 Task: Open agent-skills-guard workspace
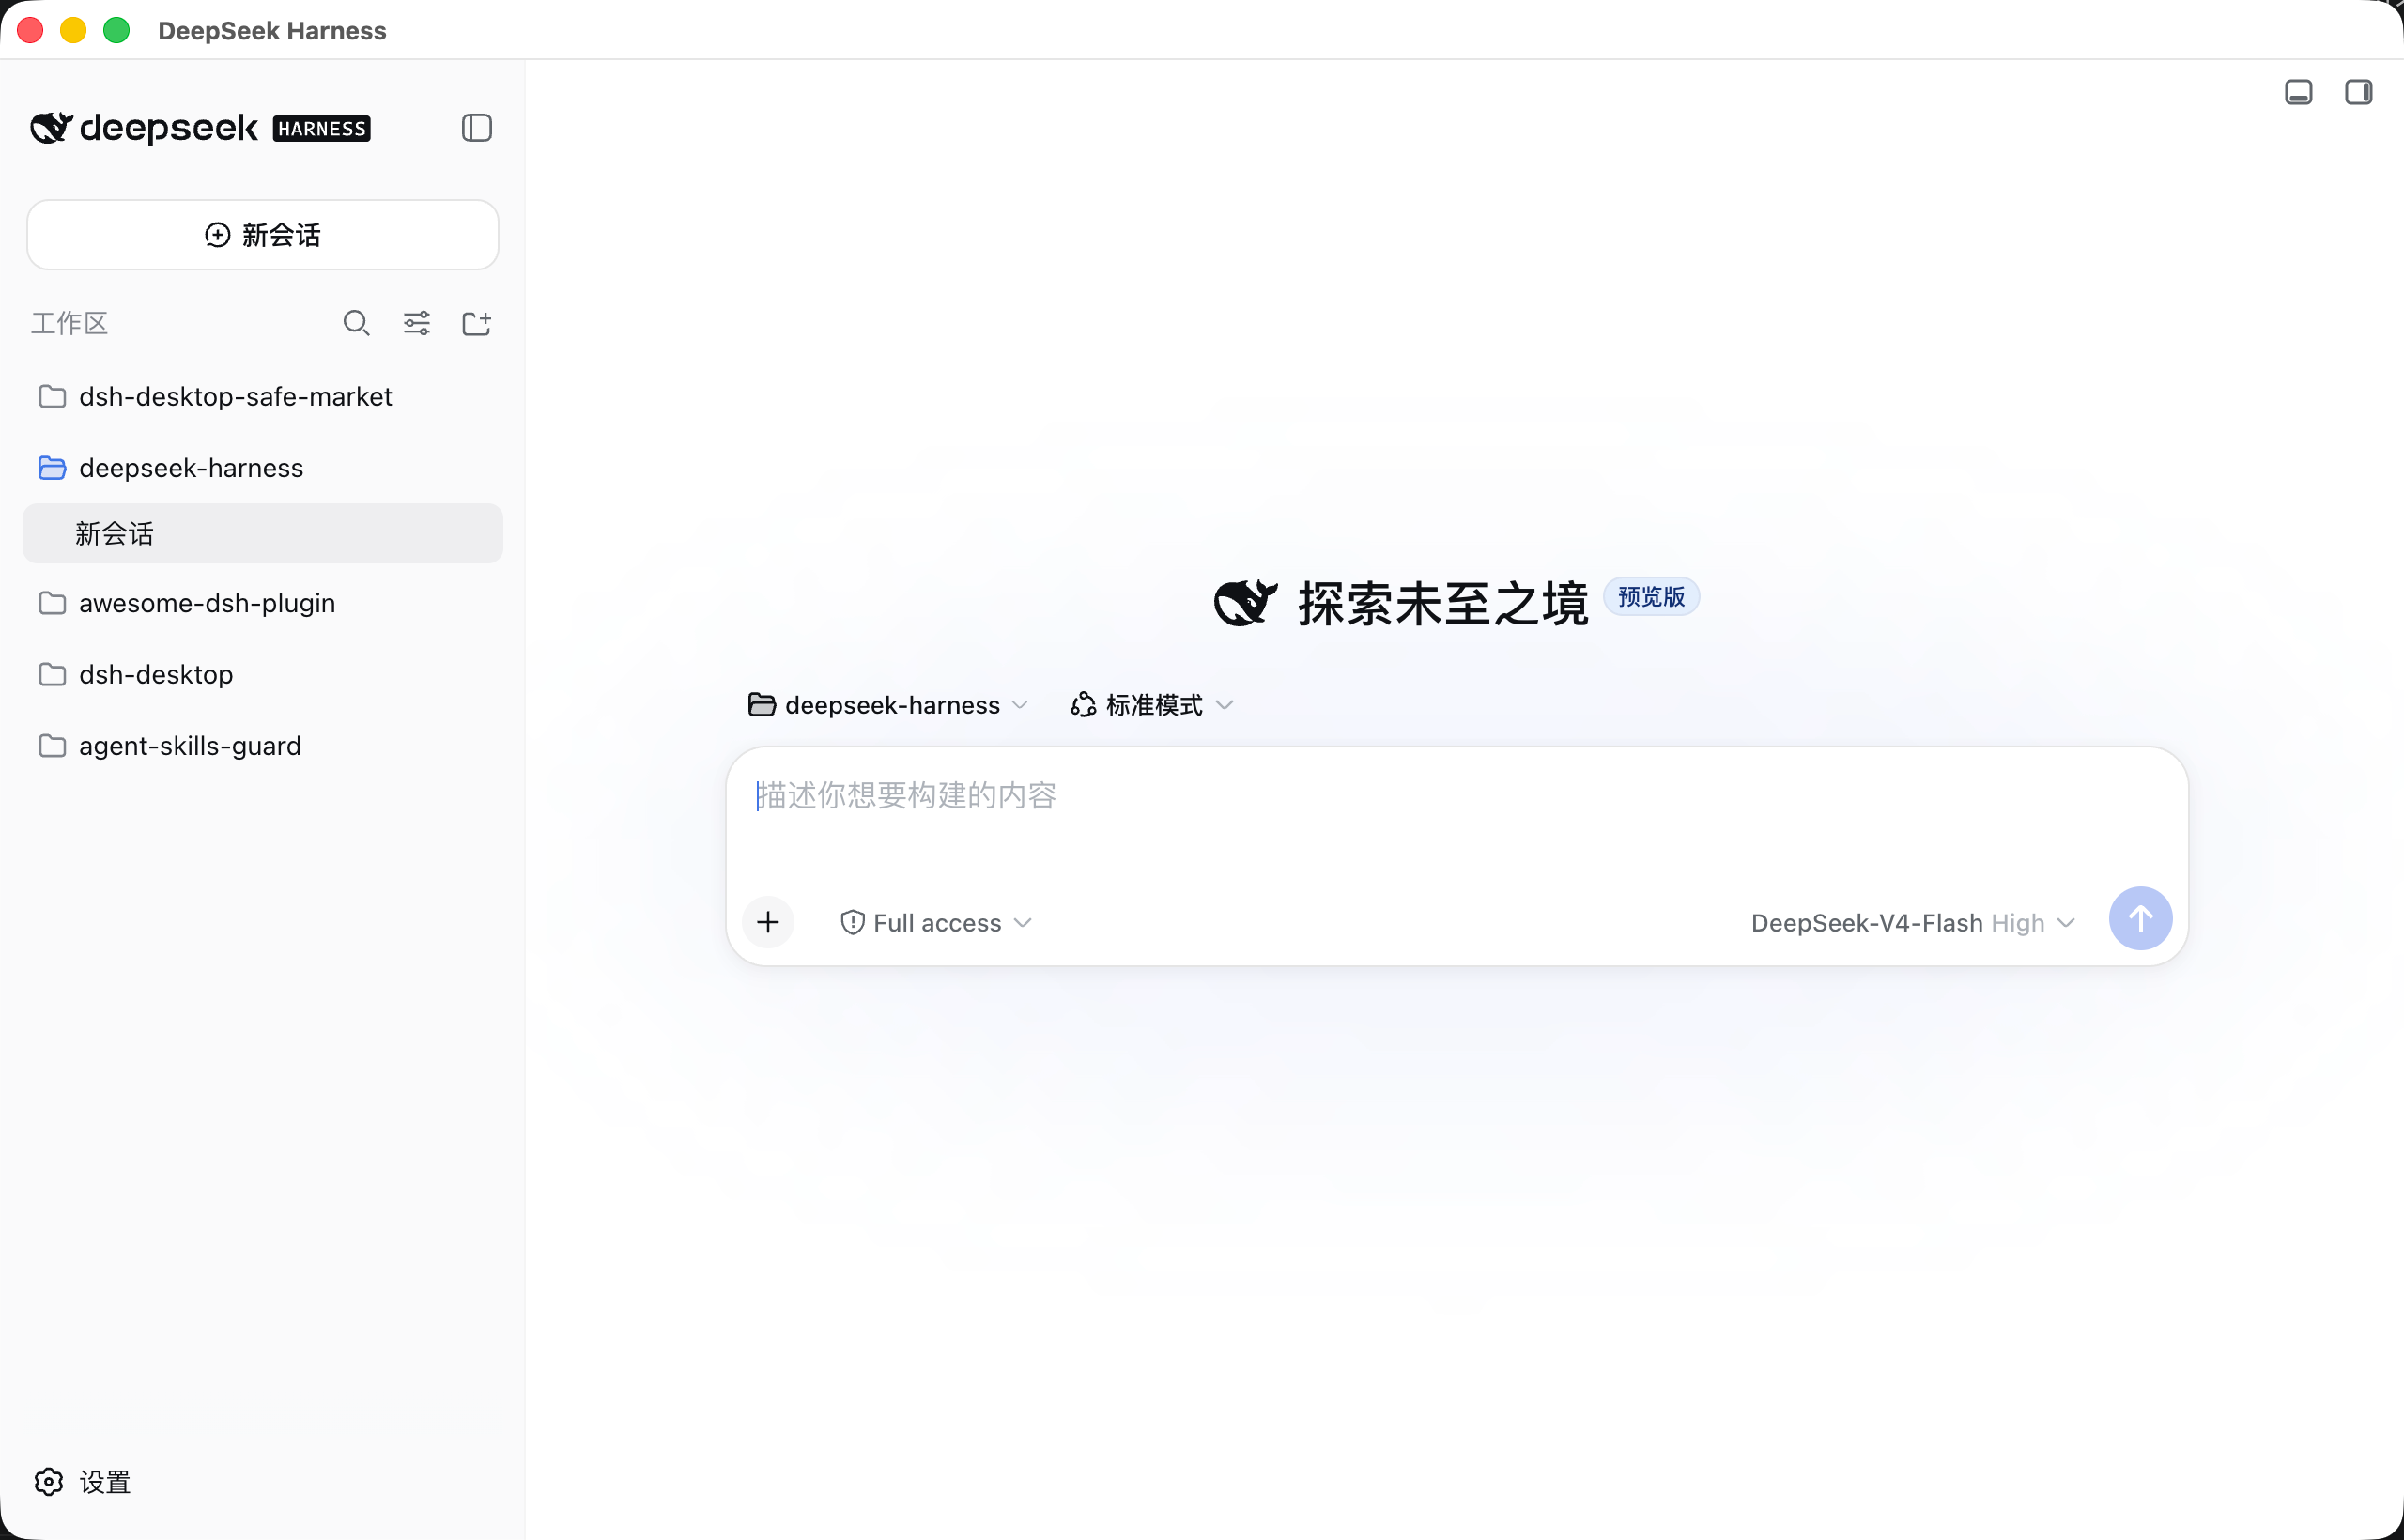click(x=262, y=746)
